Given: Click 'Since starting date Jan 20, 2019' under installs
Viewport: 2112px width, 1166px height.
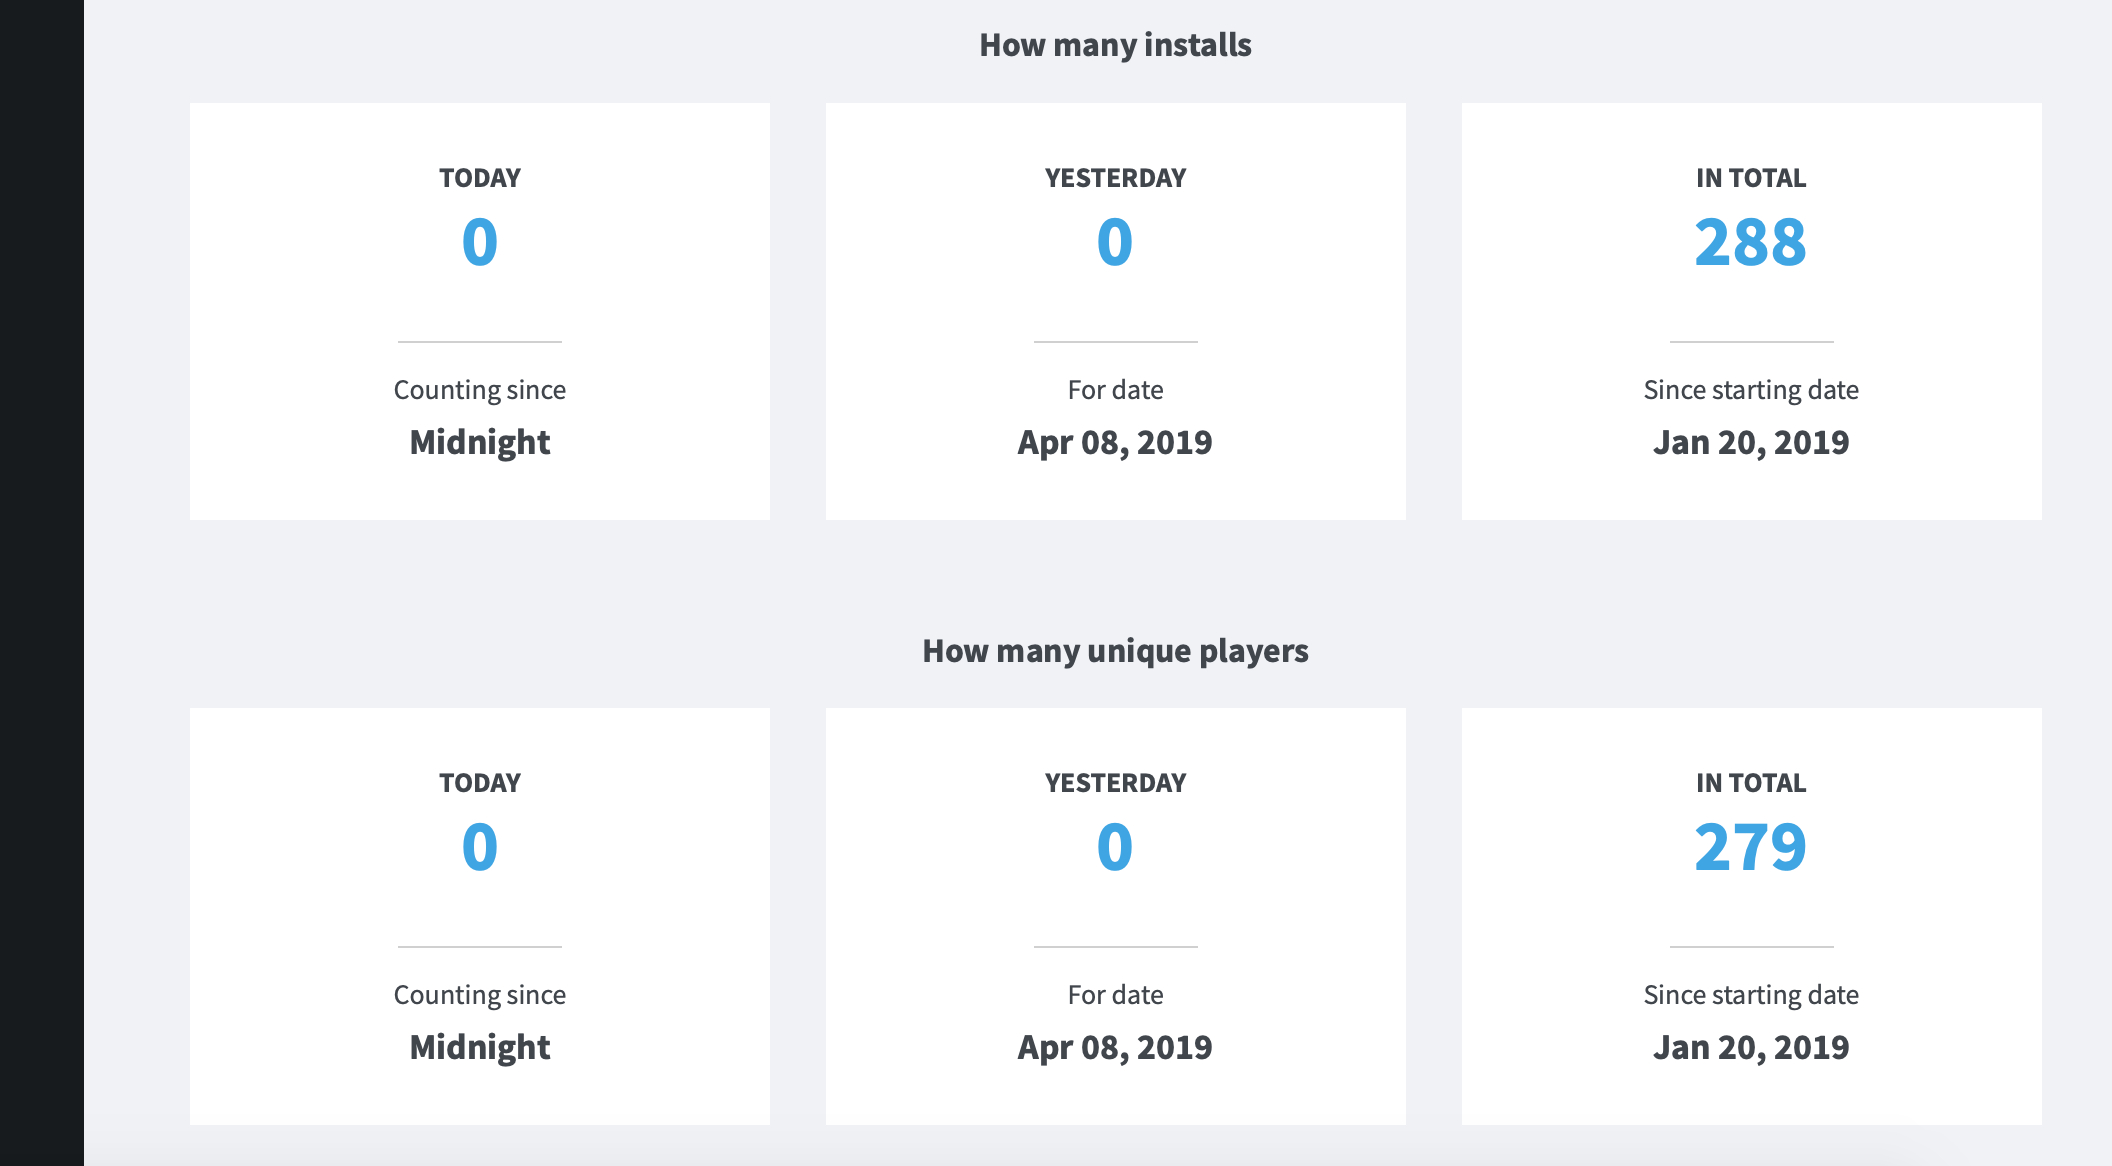Looking at the screenshot, I should pos(1750,418).
